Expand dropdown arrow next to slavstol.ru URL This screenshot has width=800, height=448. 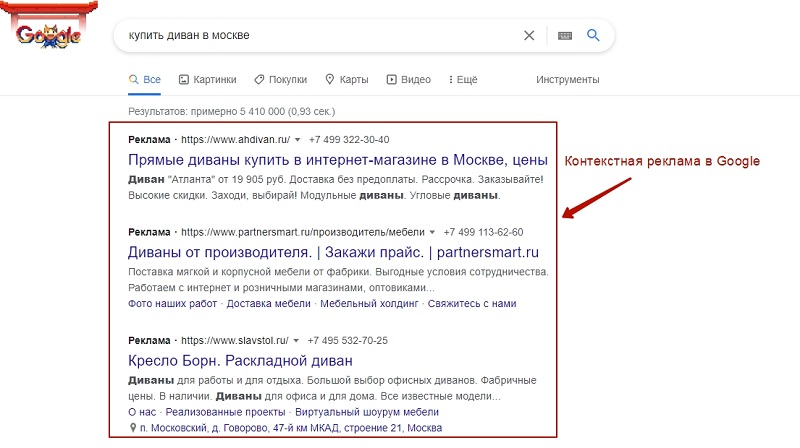[296, 341]
